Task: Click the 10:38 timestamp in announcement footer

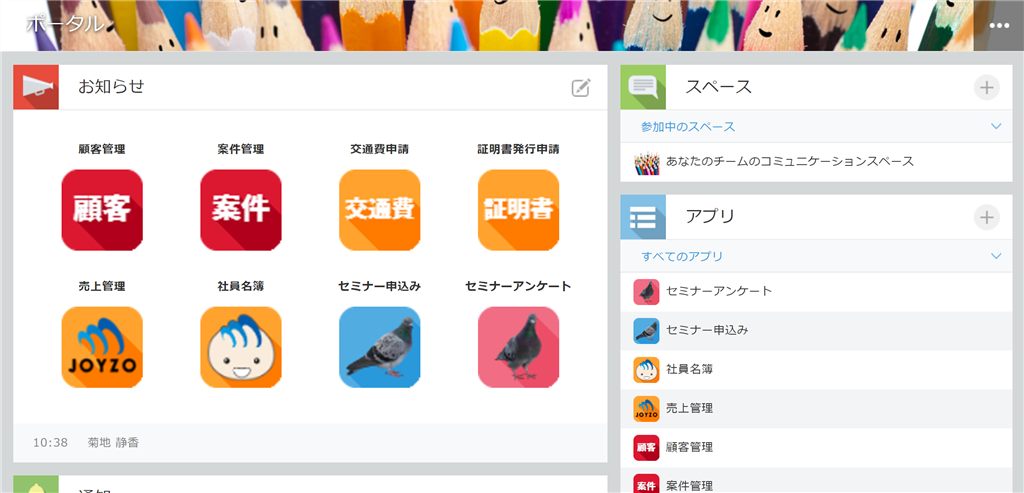Action: coord(50,443)
